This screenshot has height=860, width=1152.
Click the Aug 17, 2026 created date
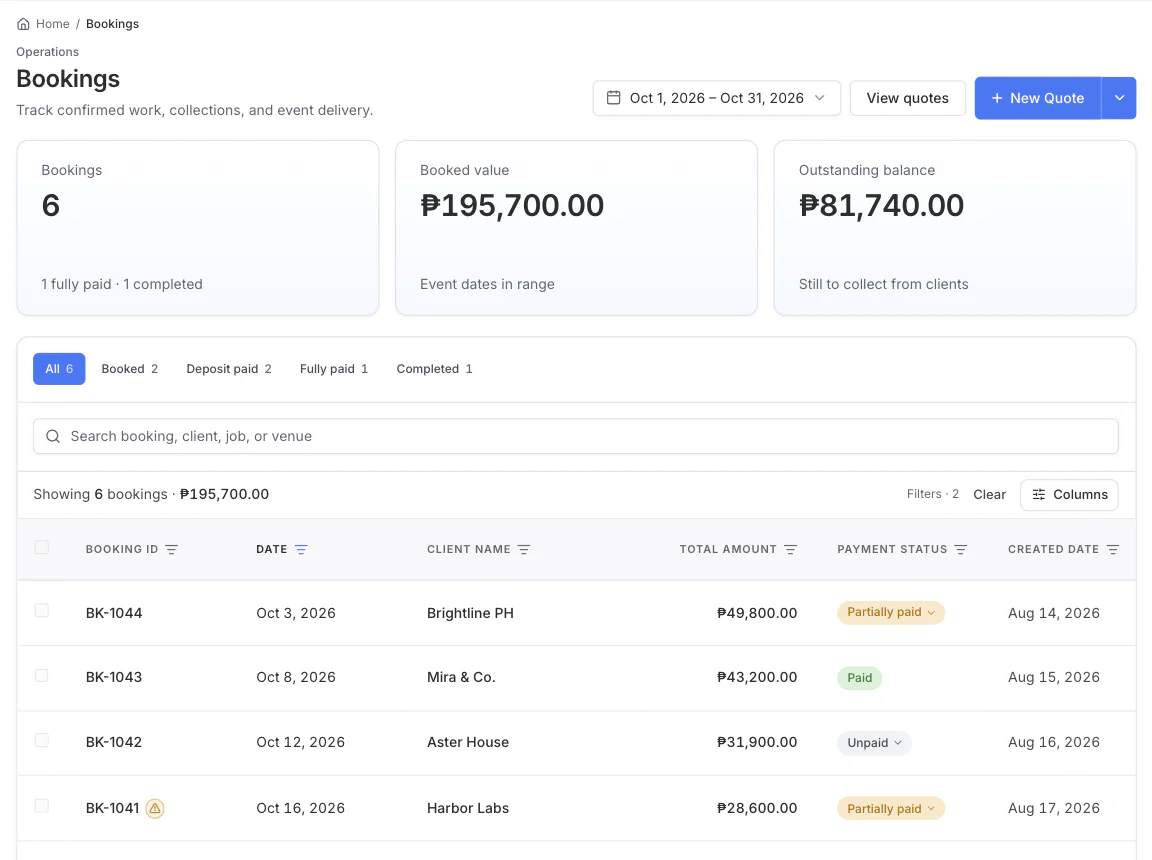click(x=1054, y=808)
